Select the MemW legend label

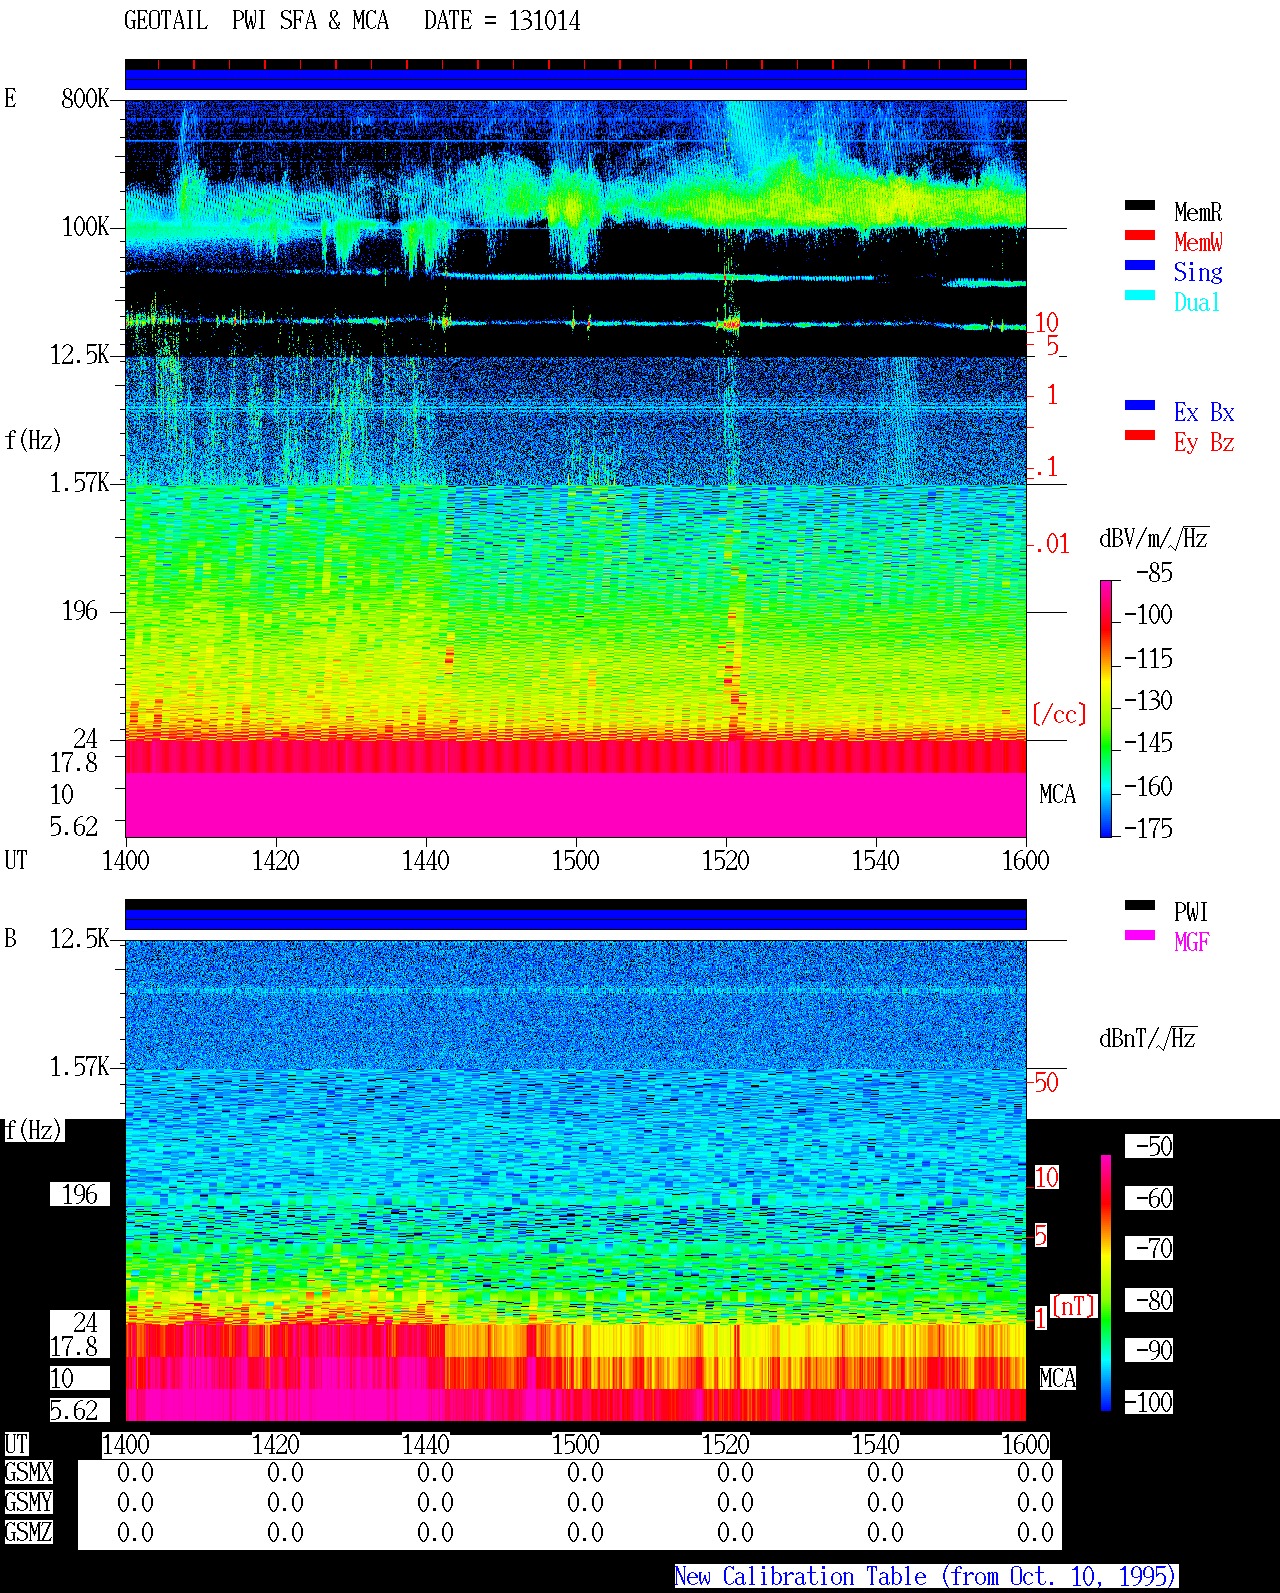(1198, 242)
